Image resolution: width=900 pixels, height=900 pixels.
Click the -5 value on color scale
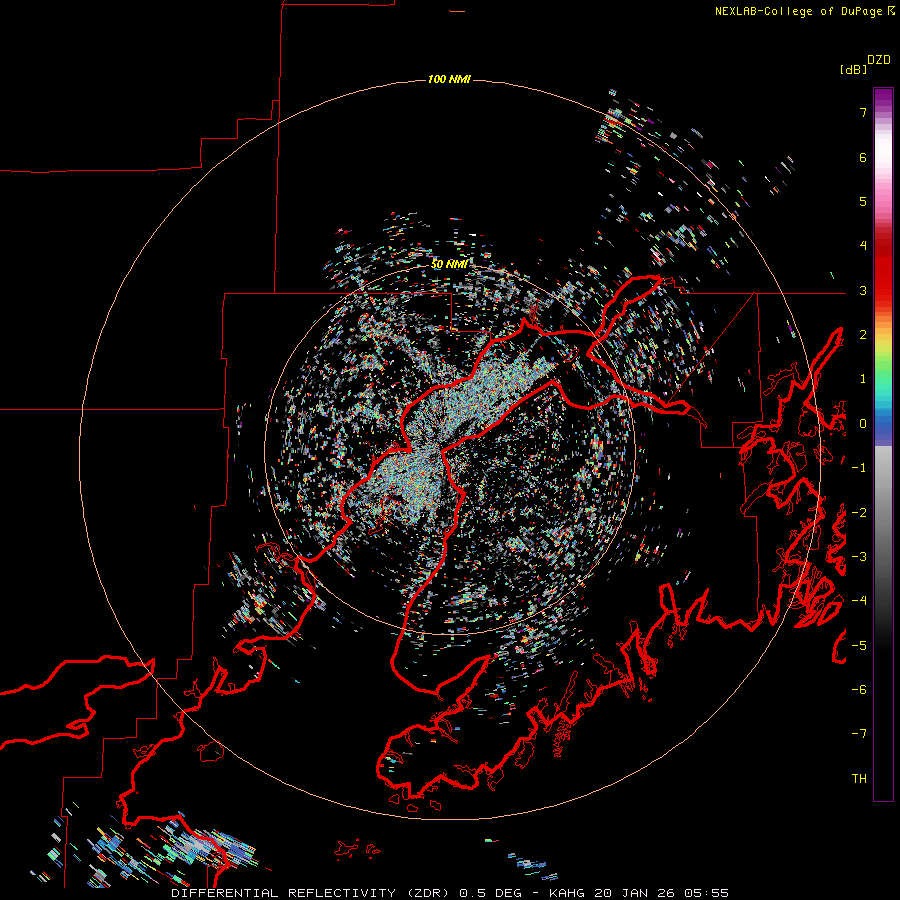[x=859, y=646]
